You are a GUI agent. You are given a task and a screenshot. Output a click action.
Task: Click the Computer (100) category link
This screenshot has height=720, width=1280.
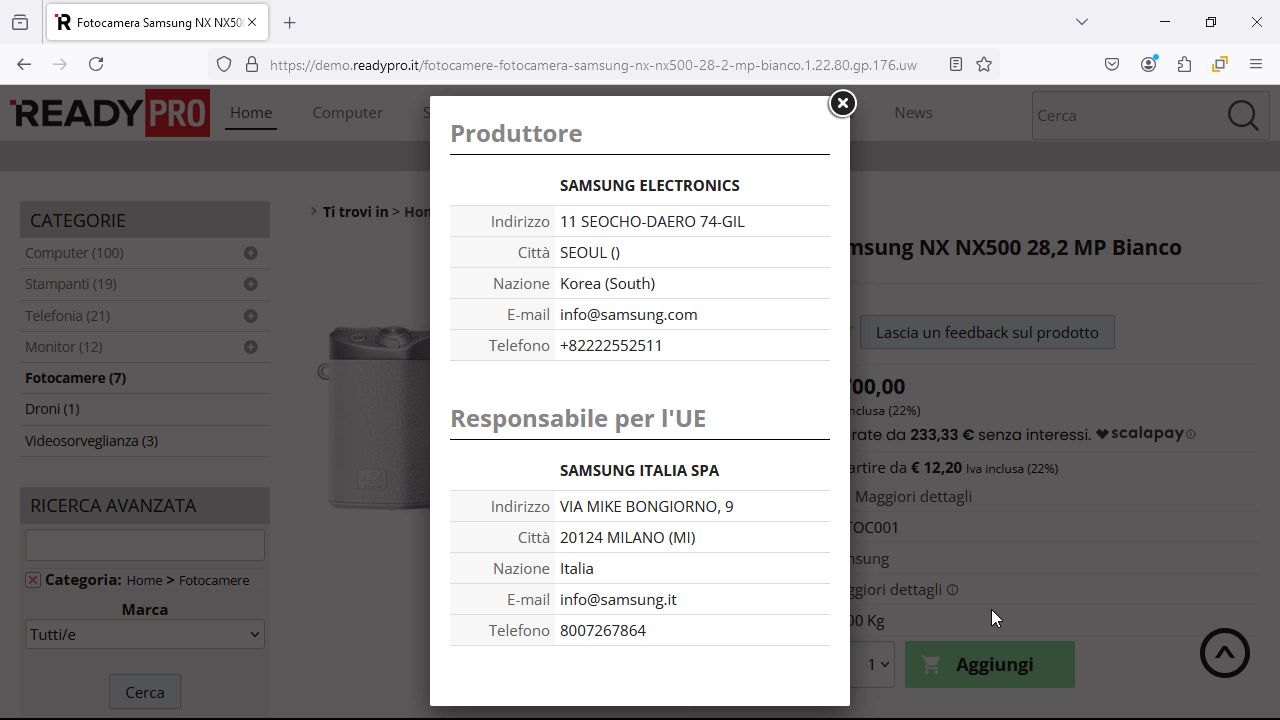pyautogui.click(x=74, y=253)
